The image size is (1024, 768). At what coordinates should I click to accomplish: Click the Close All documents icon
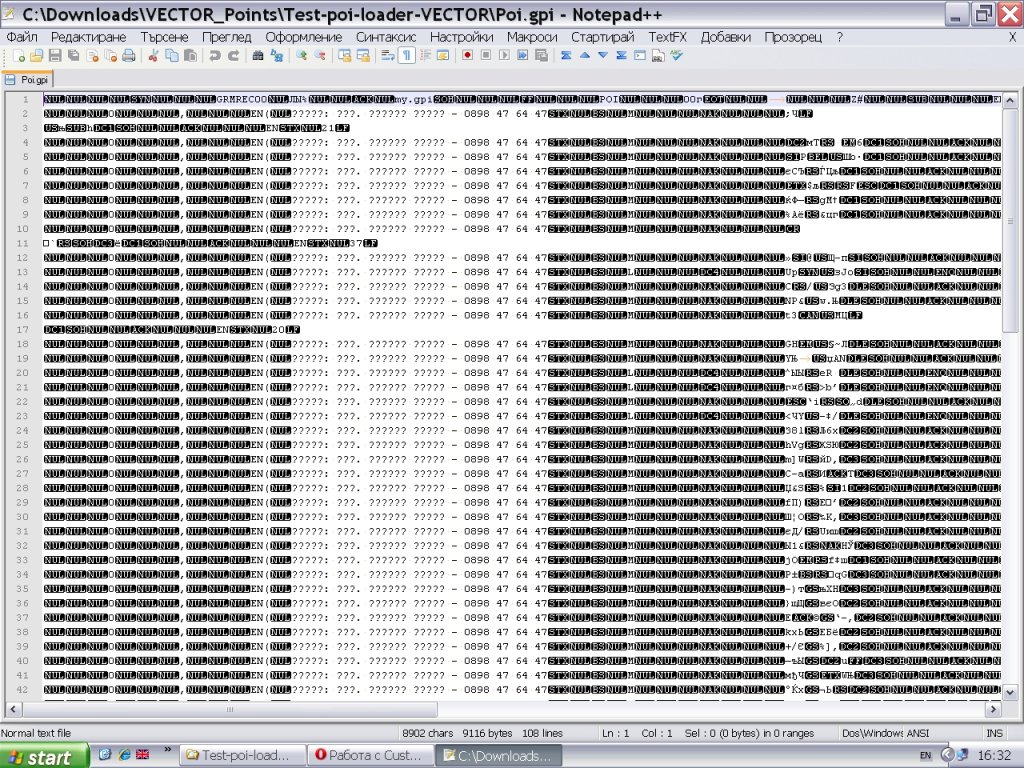tap(110, 56)
